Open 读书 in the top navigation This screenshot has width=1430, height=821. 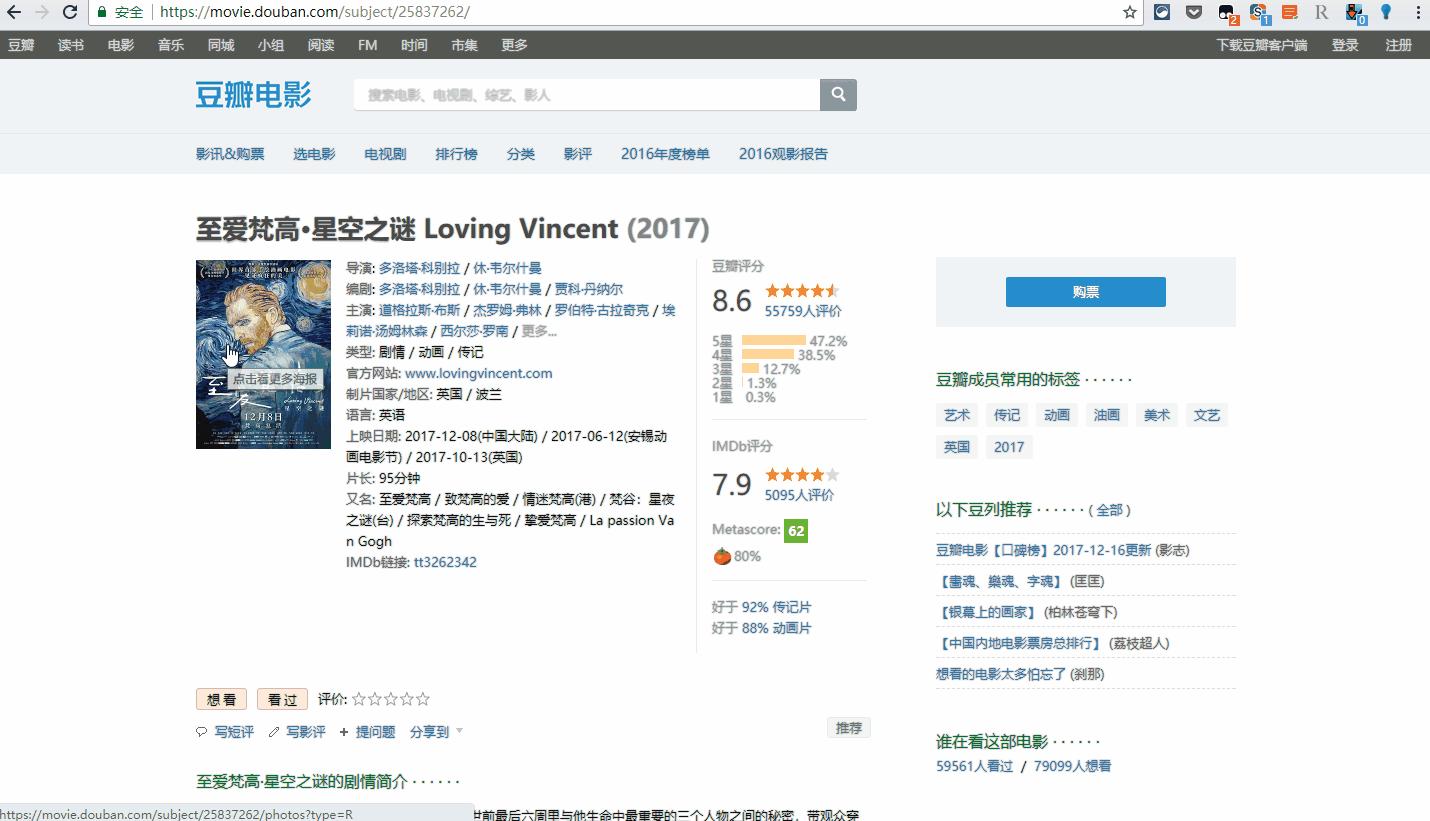click(71, 45)
